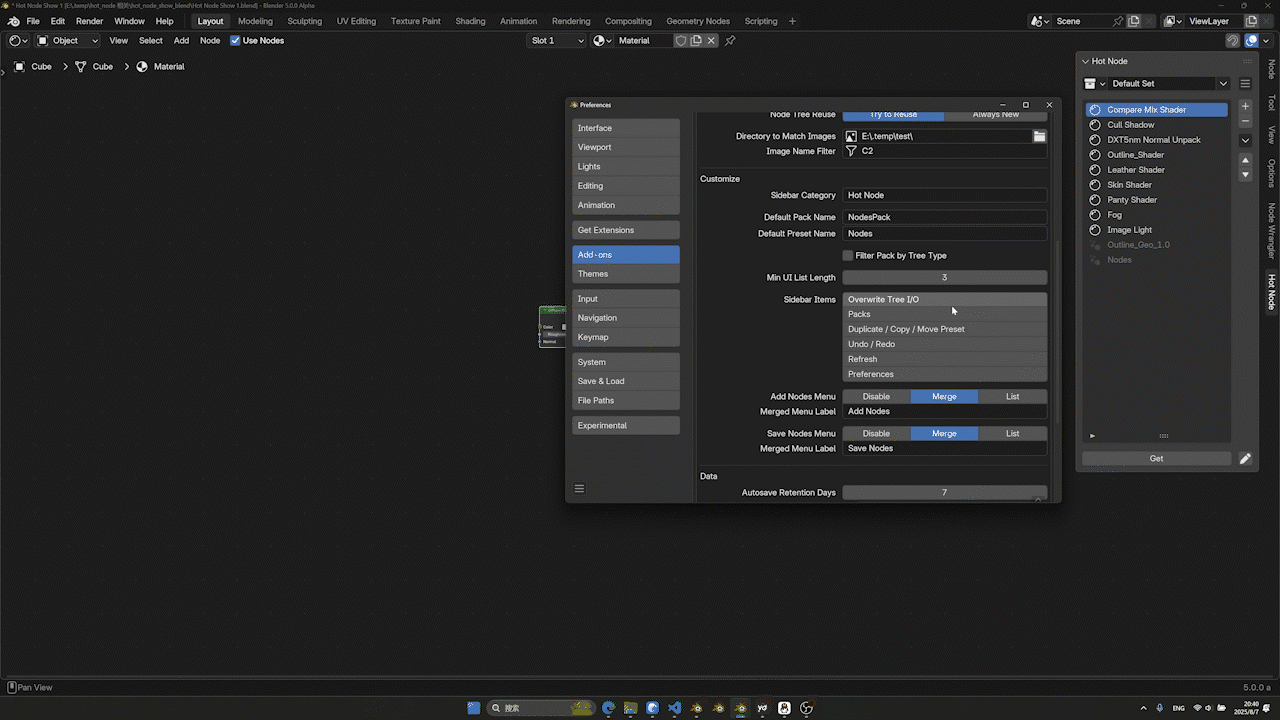Screen dimensions: 1280x720
Task: Enable Filter Pack by Tree Type
Action: coord(848,256)
